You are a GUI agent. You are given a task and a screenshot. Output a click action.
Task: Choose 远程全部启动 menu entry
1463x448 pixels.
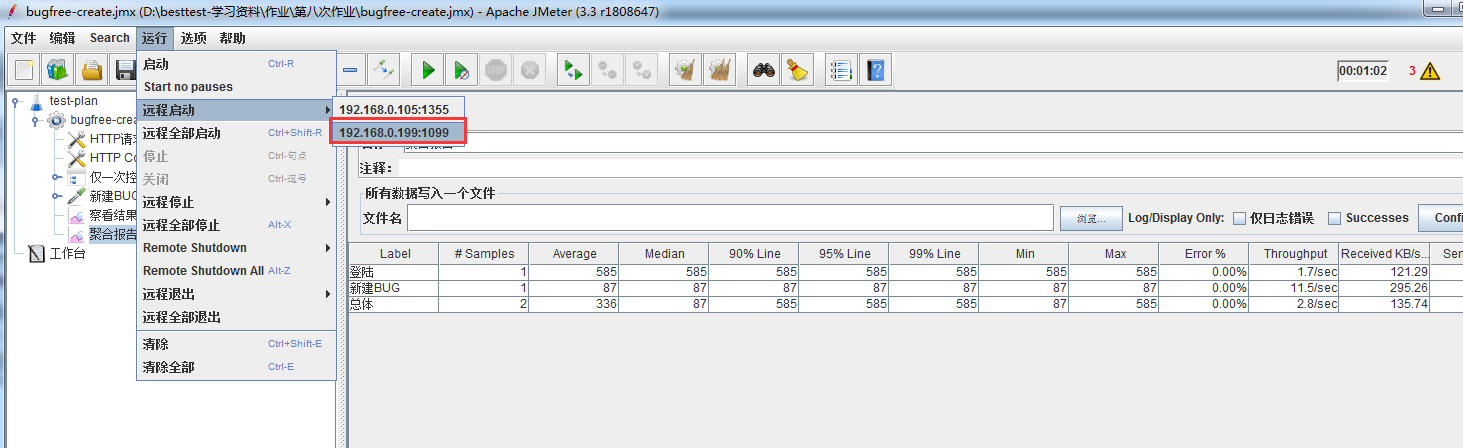point(236,133)
